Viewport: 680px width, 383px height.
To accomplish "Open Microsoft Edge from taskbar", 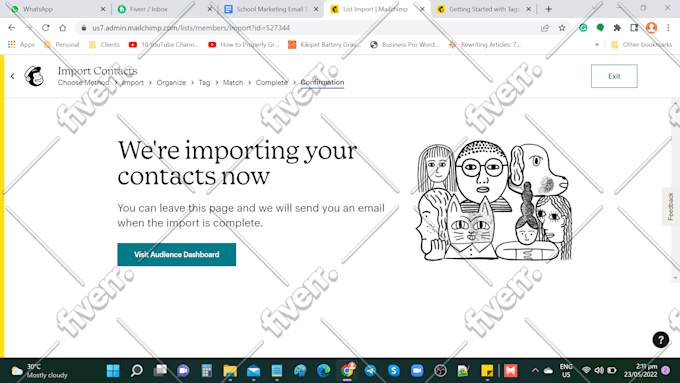I will click(x=324, y=370).
